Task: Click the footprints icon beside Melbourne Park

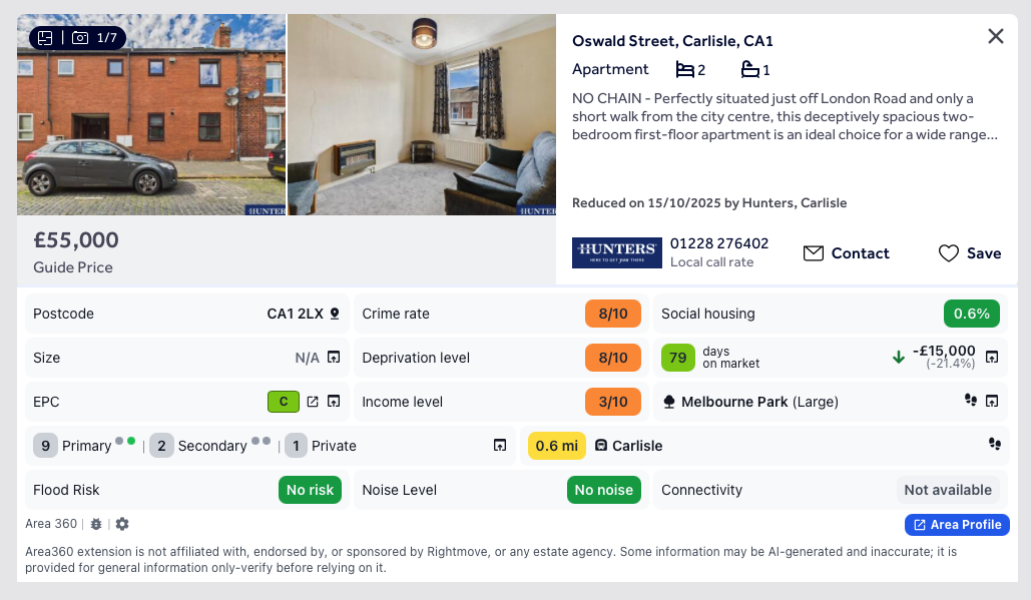Action: click(x=969, y=401)
